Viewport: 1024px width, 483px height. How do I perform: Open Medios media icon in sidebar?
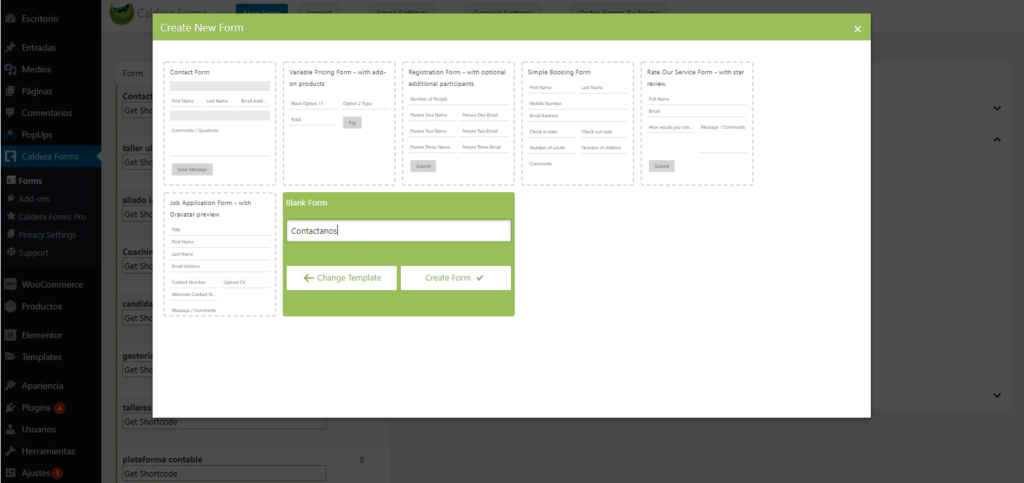click(10, 69)
